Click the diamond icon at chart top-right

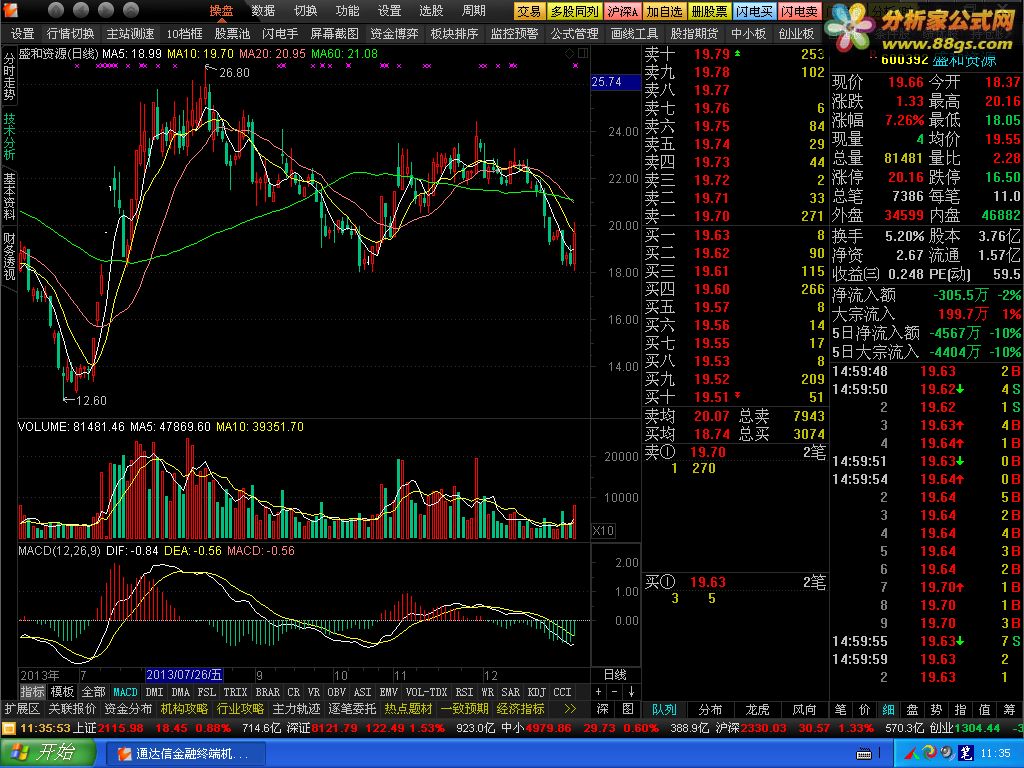coord(569,54)
